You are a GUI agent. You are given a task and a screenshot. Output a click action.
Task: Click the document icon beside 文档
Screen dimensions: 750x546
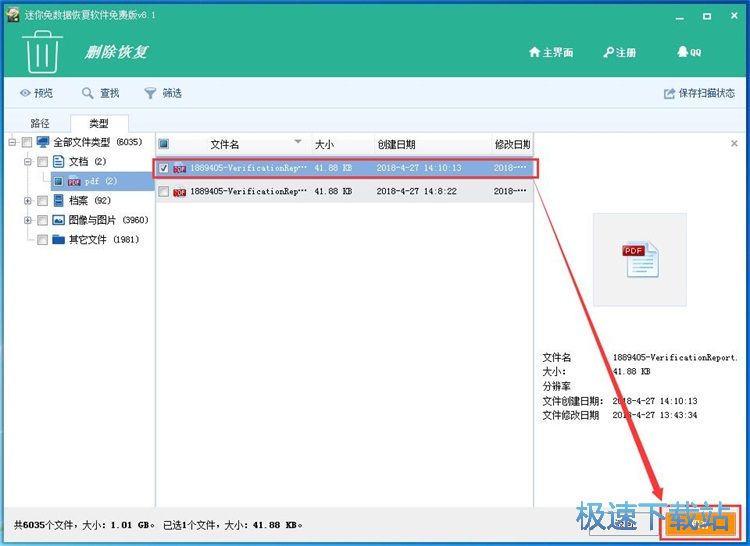[x=58, y=161]
